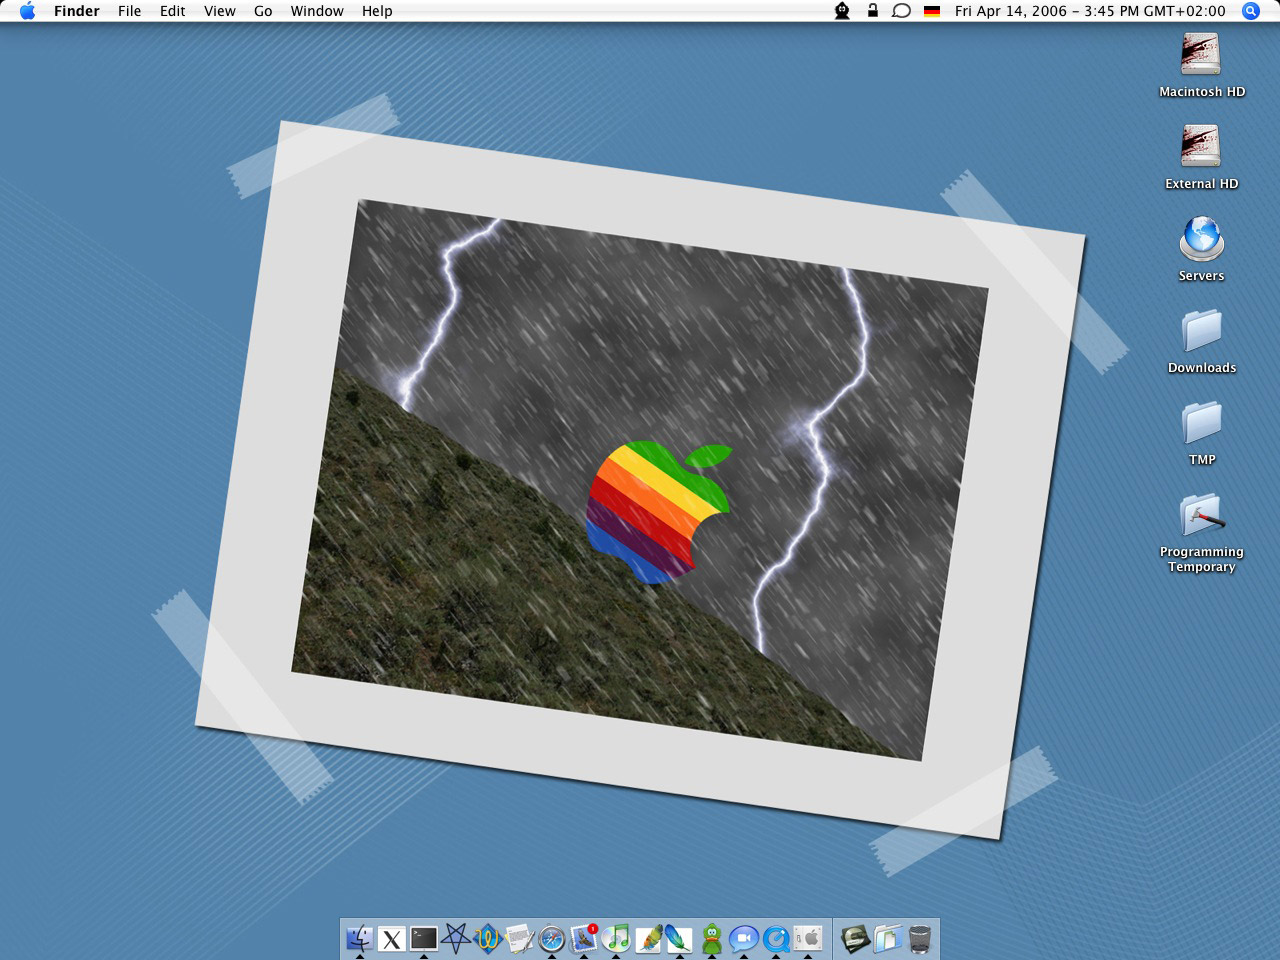Open the Trash in the Dock

point(920,938)
